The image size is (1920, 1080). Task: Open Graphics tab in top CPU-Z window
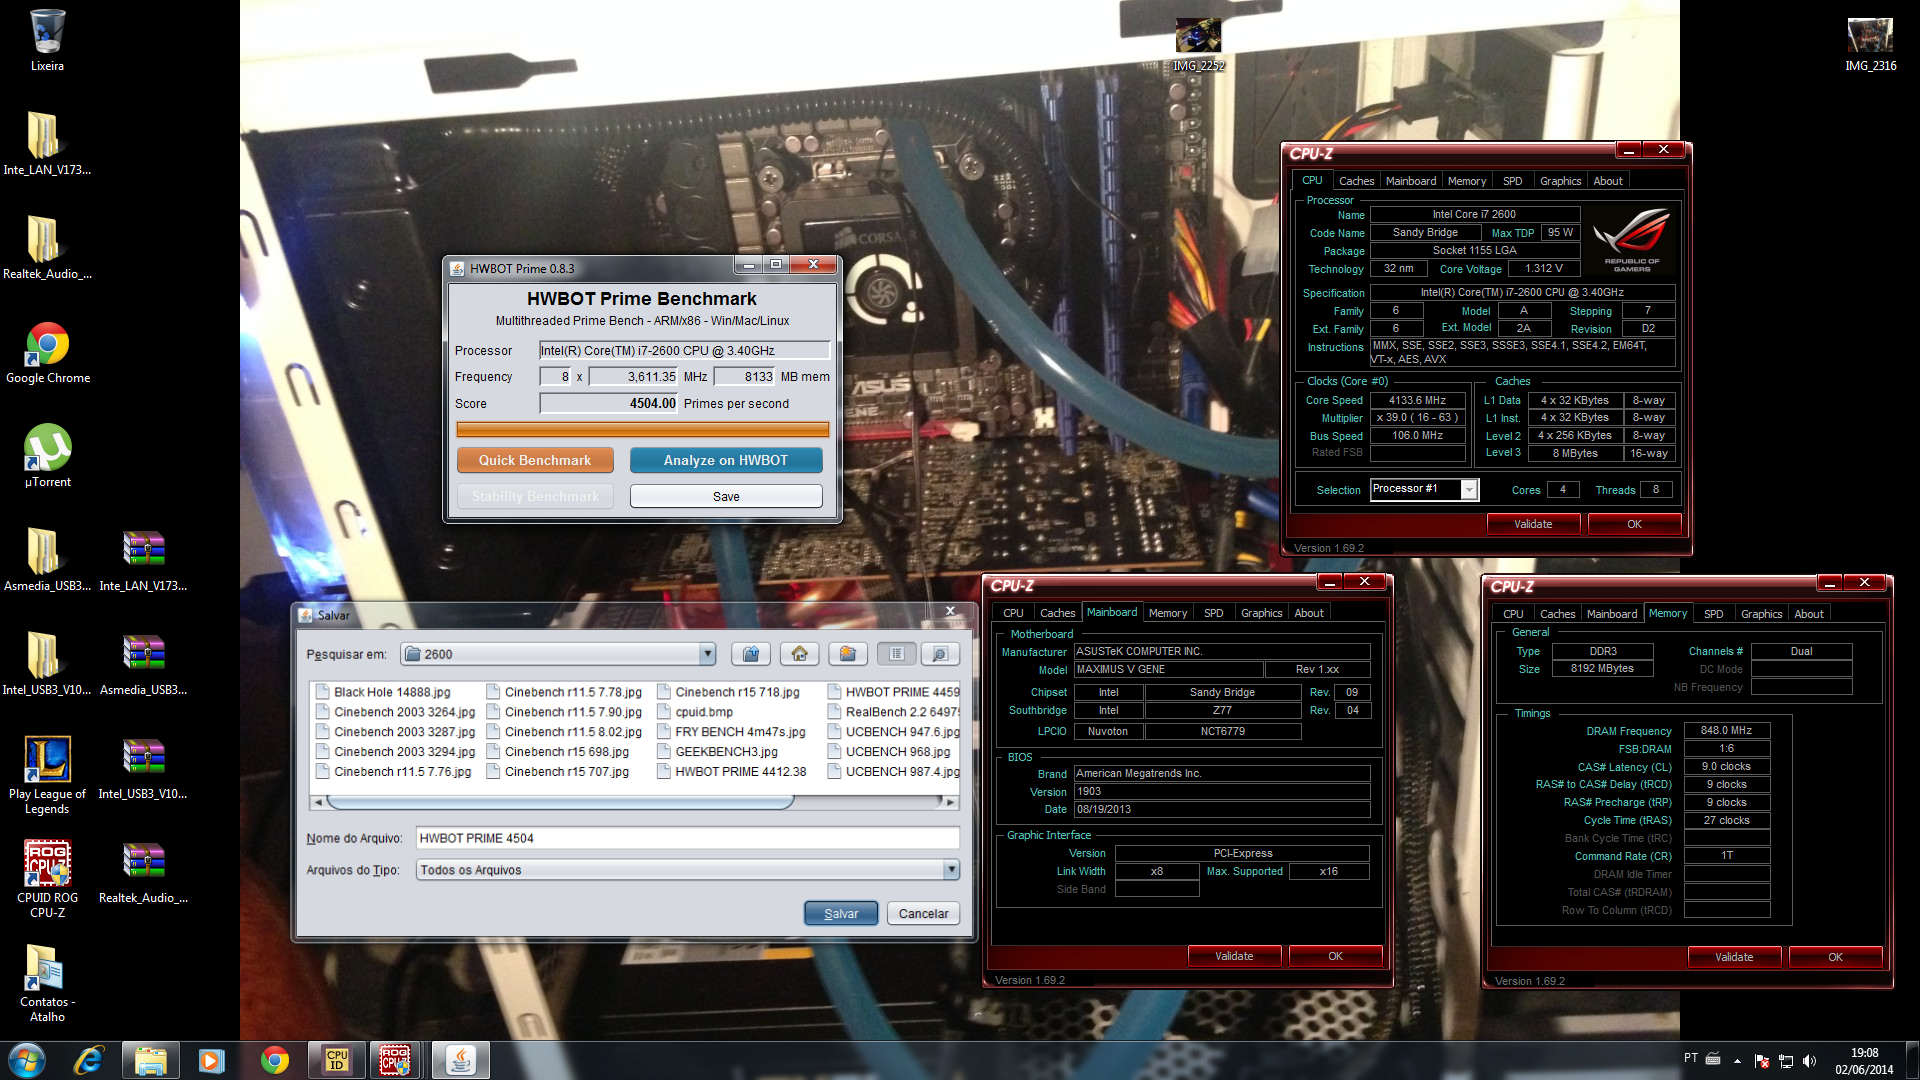pos(1560,181)
